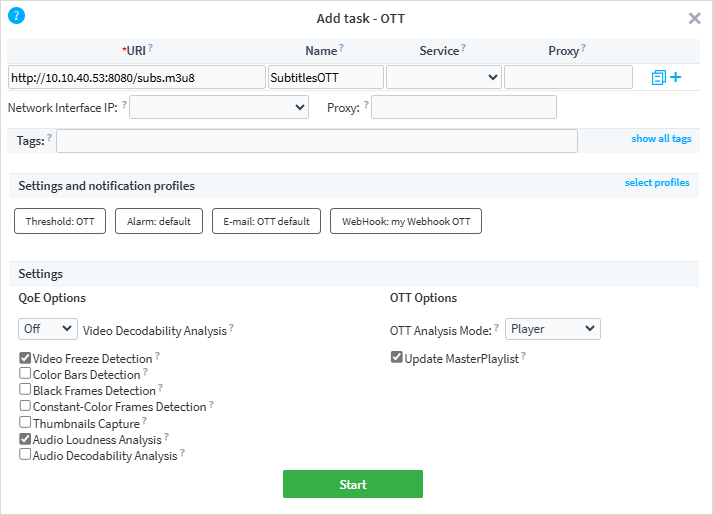Click the Threshold: OTT profile button
The width and height of the screenshot is (713, 515).
click(x=60, y=221)
